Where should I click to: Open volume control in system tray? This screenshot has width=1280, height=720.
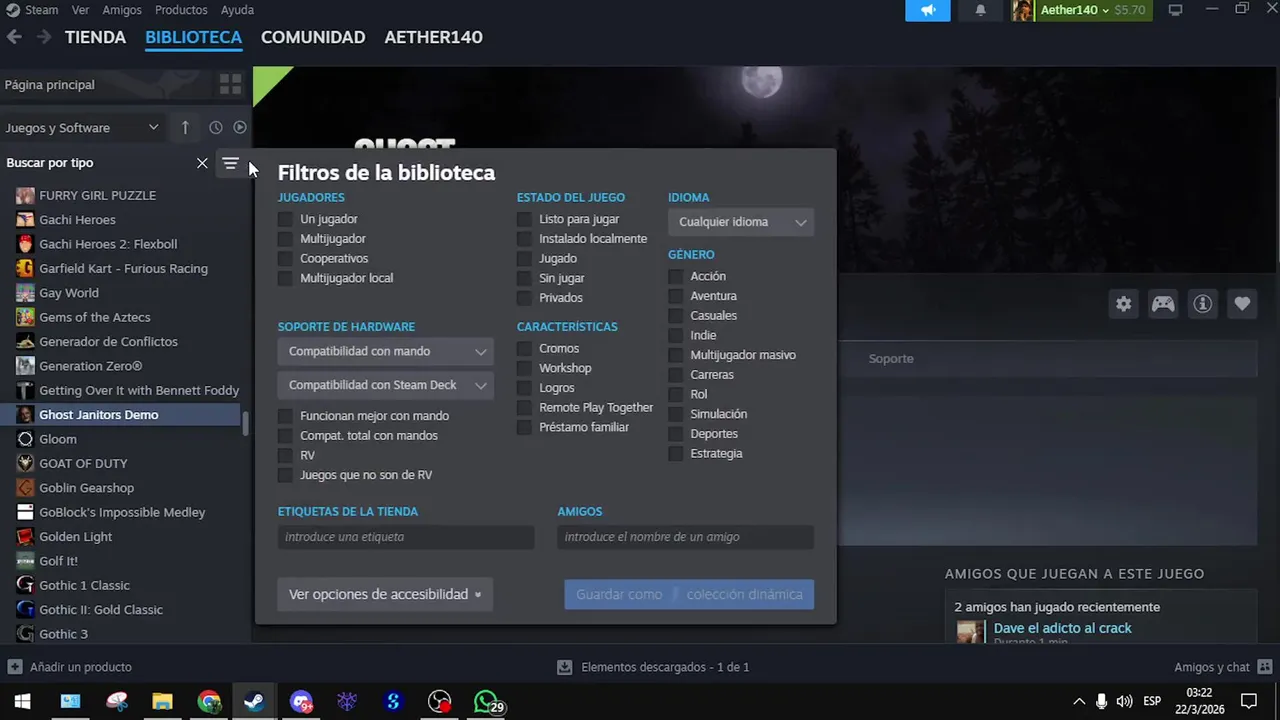pyautogui.click(x=1124, y=701)
